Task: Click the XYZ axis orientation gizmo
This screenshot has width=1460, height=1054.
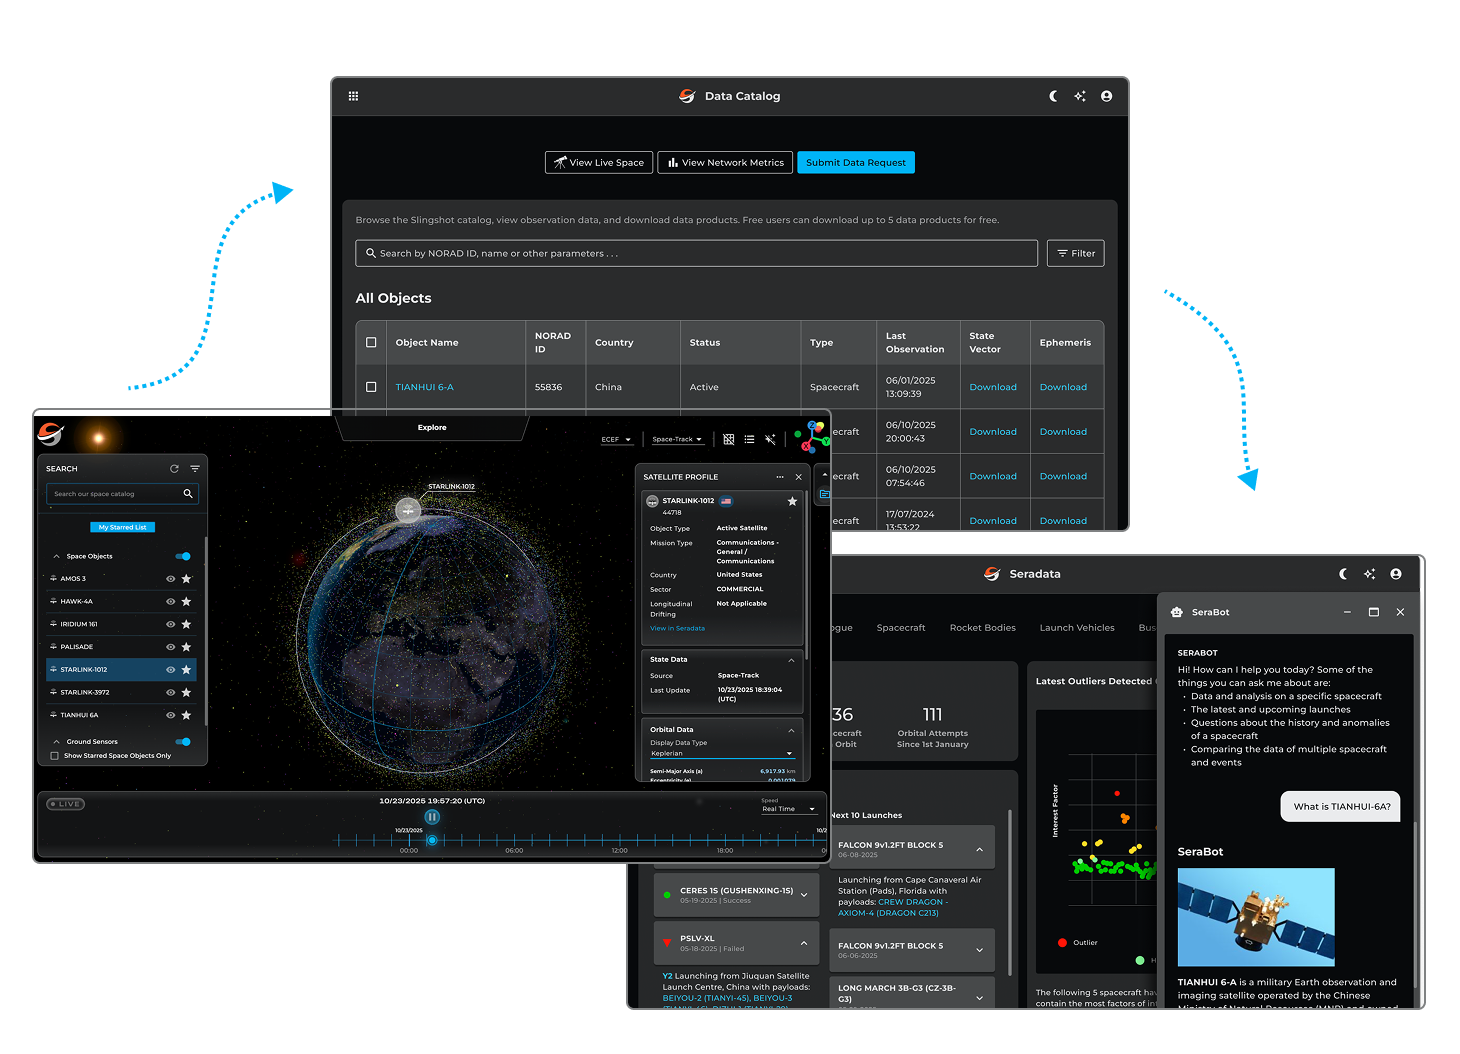Action: point(813,437)
